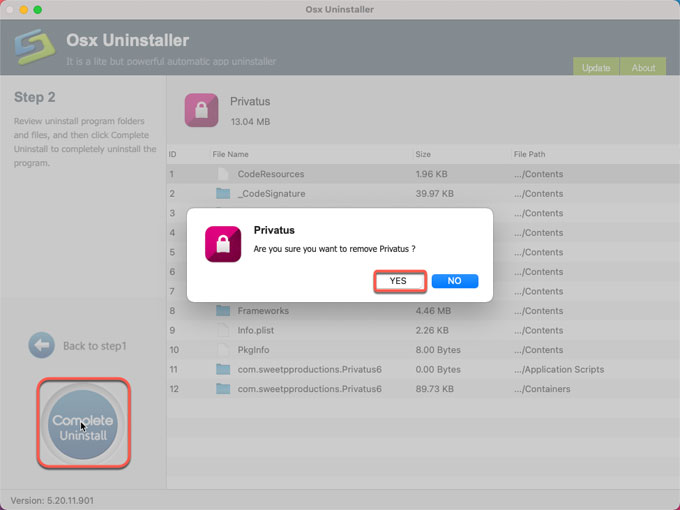This screenshot has width=680, height=510.
Task: Go back via the Back to step1 arrow icon
Action: click(x=42, y=345)
